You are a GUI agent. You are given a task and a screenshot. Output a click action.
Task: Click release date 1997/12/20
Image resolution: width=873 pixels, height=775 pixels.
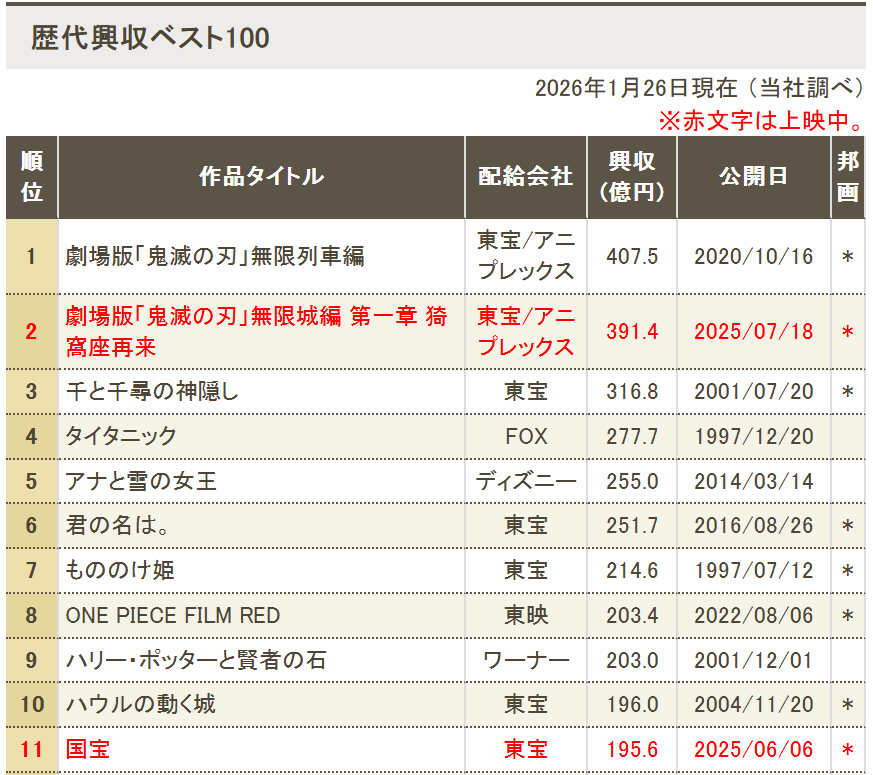point(753,436)
